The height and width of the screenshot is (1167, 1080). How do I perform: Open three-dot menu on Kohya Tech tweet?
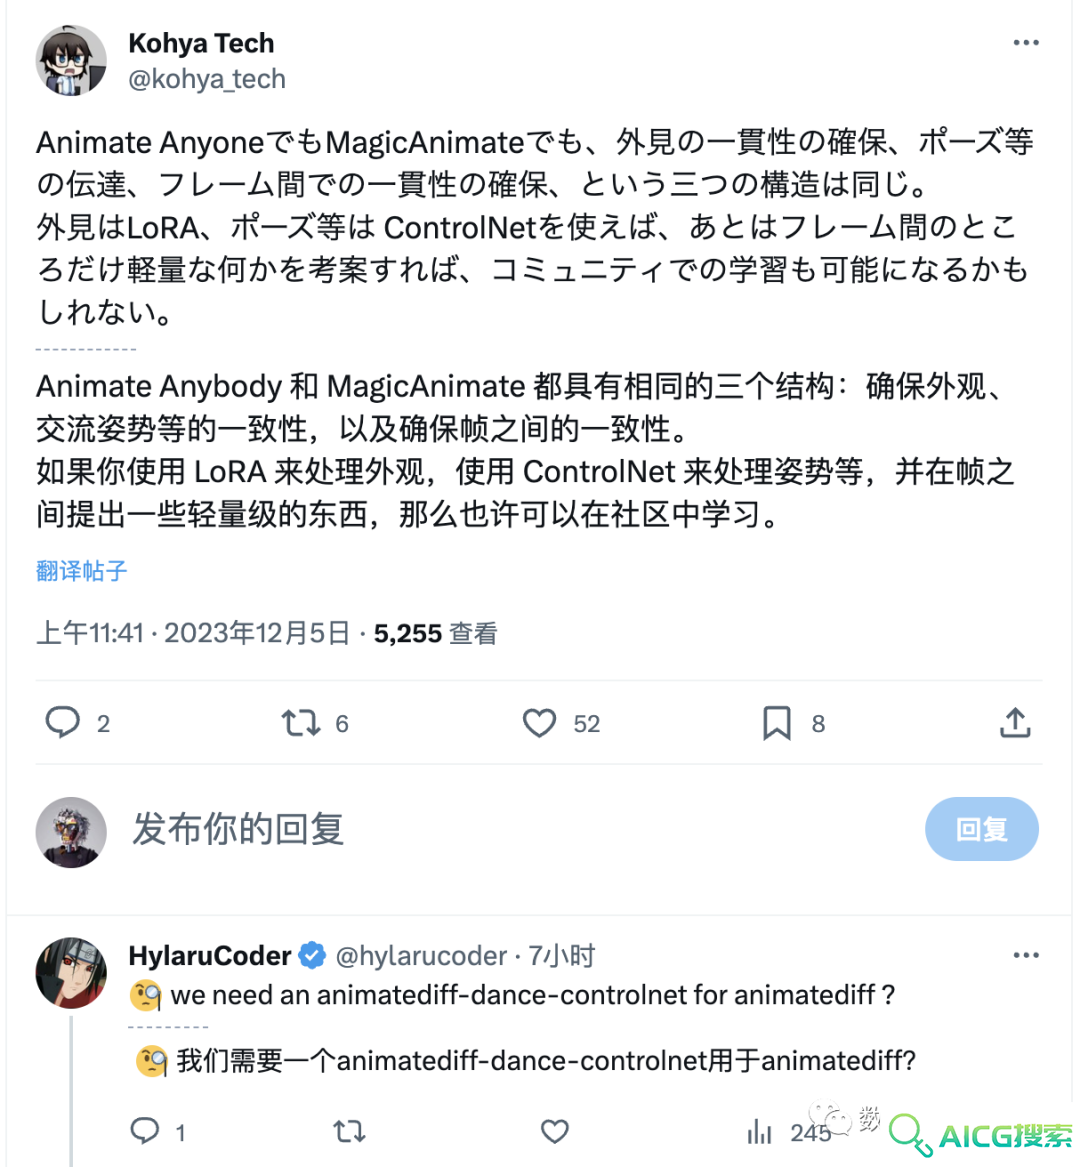coord(1026,43)
